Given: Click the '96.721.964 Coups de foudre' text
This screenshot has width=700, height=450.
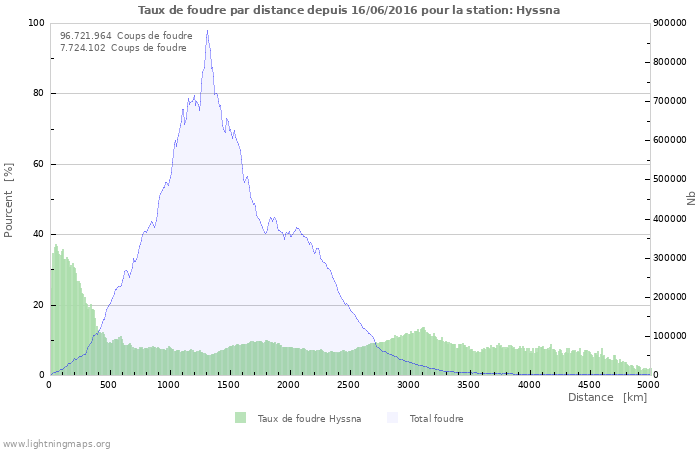Looking at the screenshot, I should (x=126, y=35).
